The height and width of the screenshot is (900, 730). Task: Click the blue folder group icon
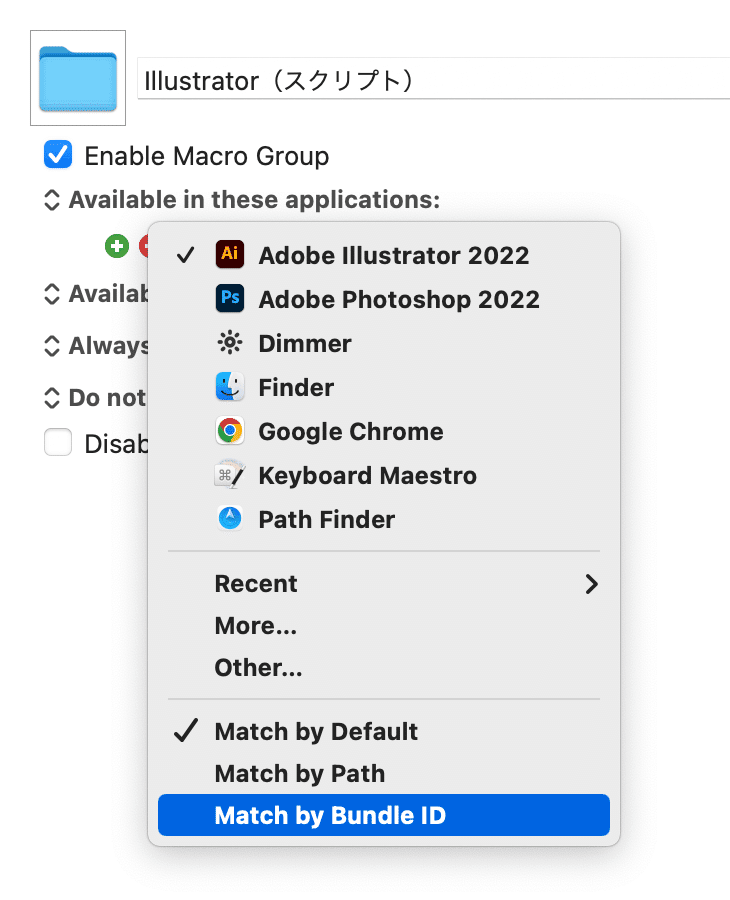point(78,78)
